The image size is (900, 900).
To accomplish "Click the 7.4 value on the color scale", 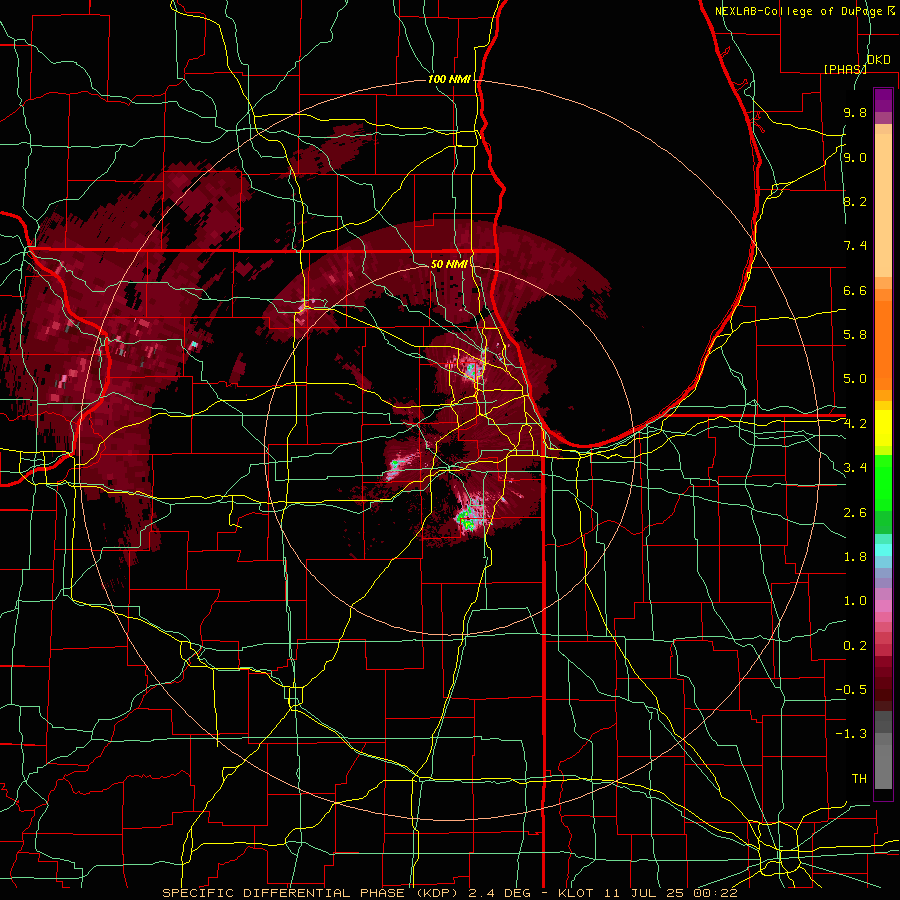I will (855, 246).
